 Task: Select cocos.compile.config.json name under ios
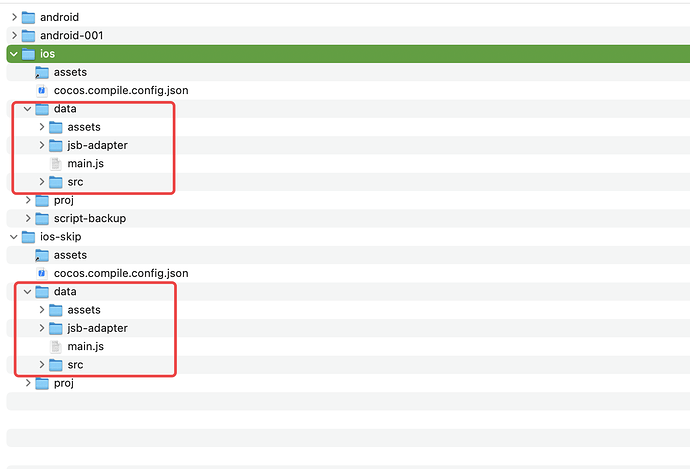(x=121, y=90)
